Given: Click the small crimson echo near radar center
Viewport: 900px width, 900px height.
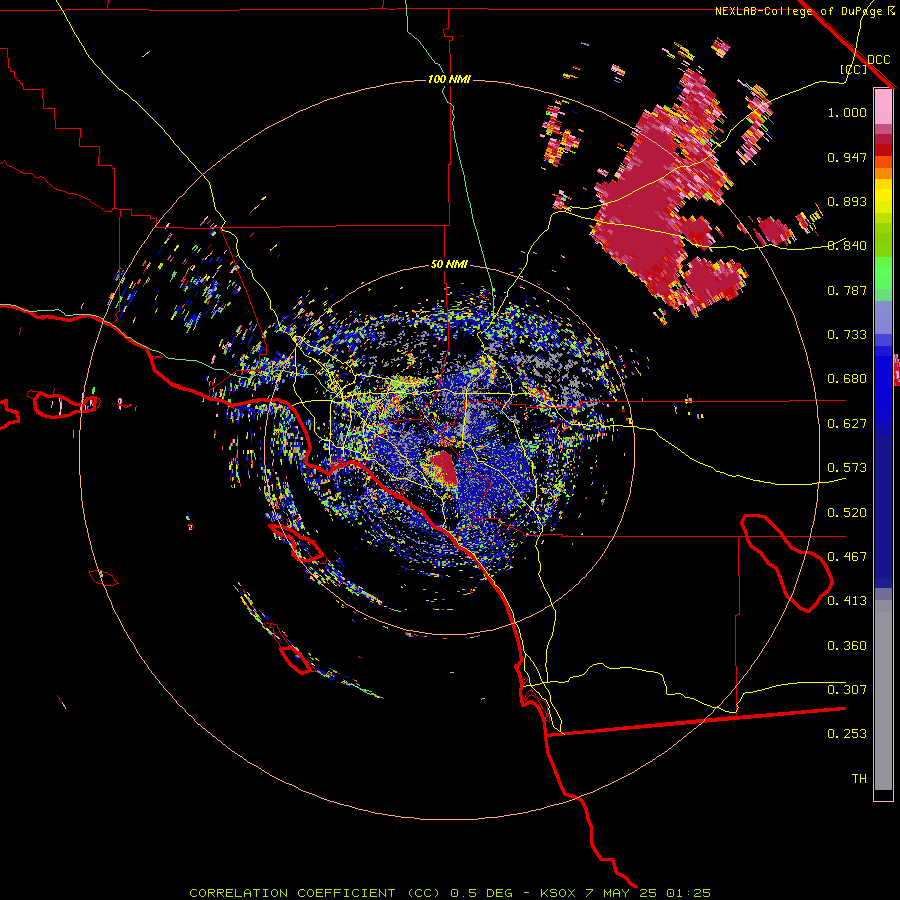Looking at the screenshot, I should 444,466.
